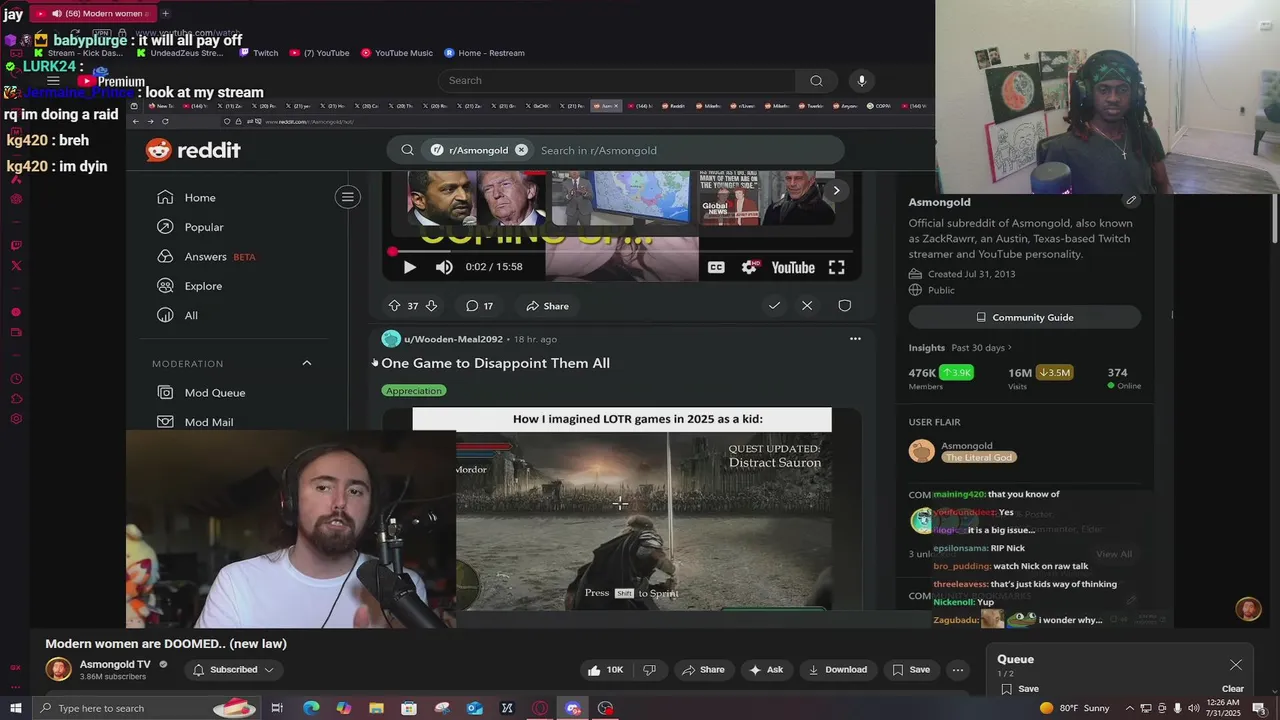Upvote the post with 37 points
This screenshot has height=720, width=1280.
click(394, 306)
